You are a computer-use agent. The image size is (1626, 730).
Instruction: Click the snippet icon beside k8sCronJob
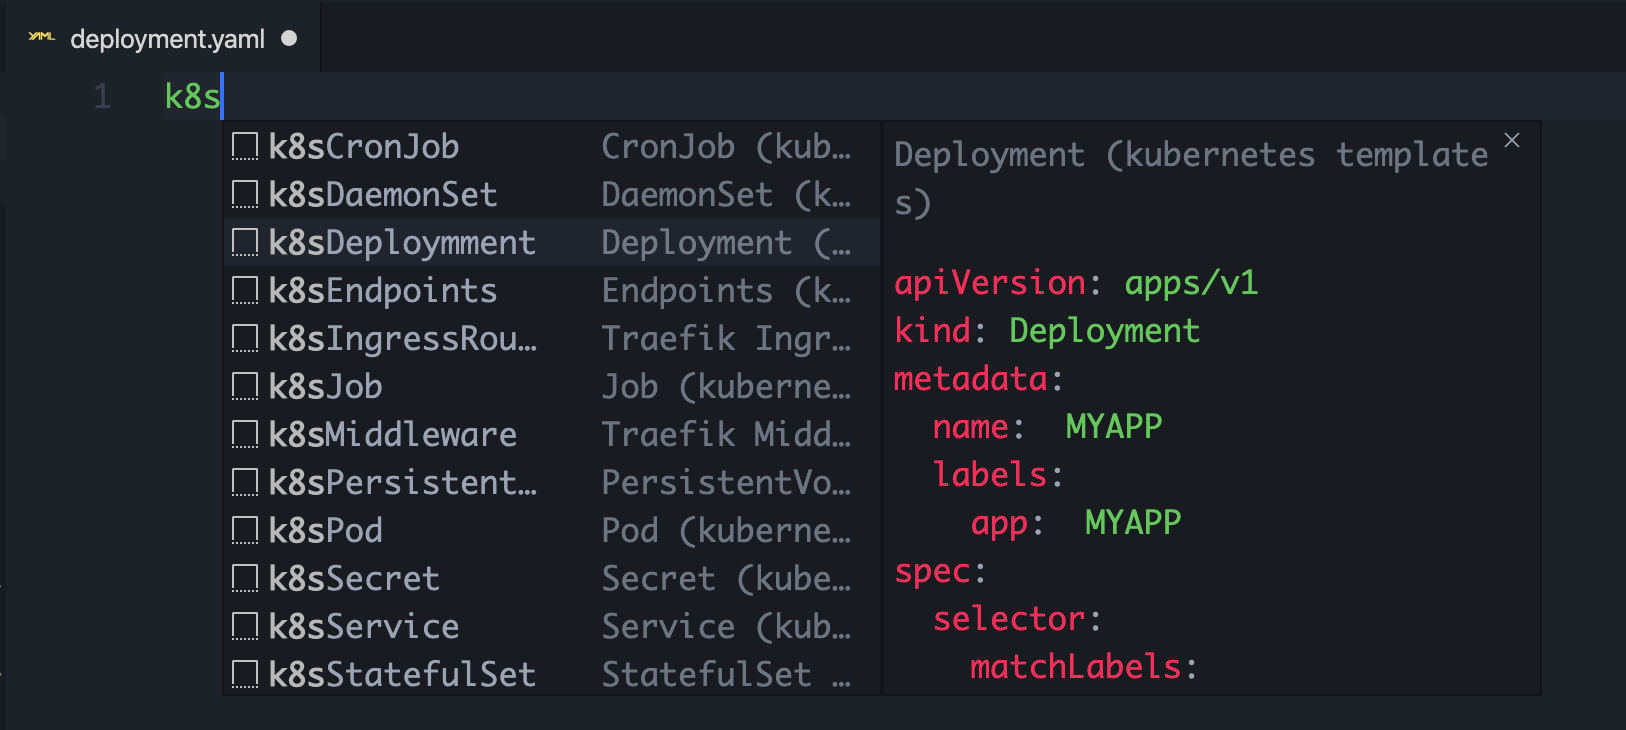245,147
